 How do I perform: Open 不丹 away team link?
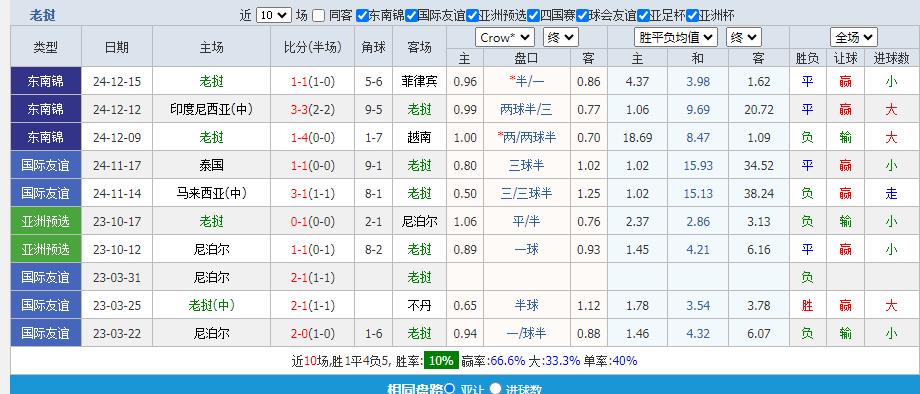point(420,305)
